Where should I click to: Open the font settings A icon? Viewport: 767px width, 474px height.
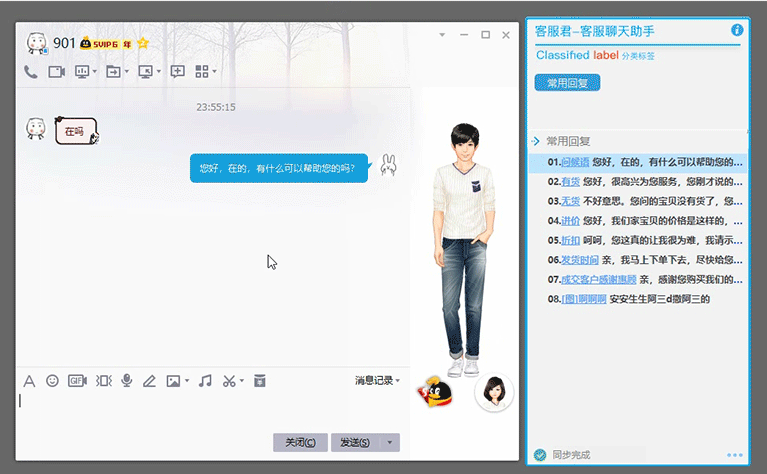pyautogui.click(x=29, y=381)
